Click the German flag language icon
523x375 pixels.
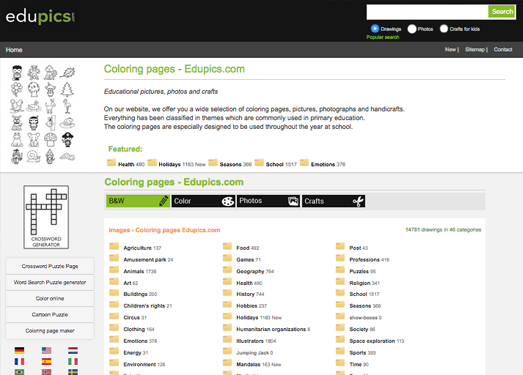click(19, 350)
